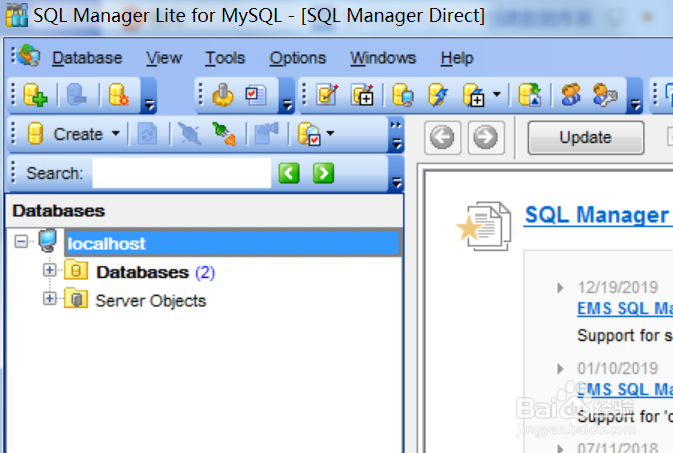This screenshot has height=453, width=673.
Task: Click the globe icon before Database menu
Action: [29, 56]
